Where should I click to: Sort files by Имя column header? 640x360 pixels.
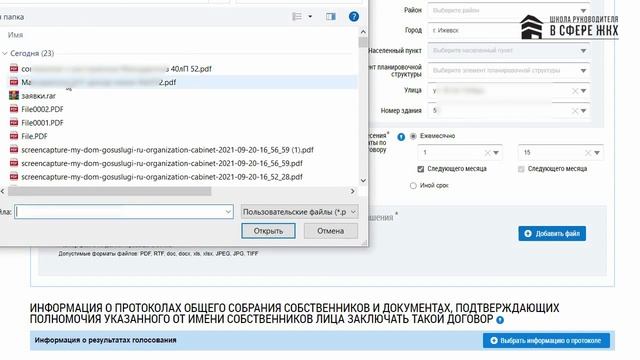[x=16, y=35]
